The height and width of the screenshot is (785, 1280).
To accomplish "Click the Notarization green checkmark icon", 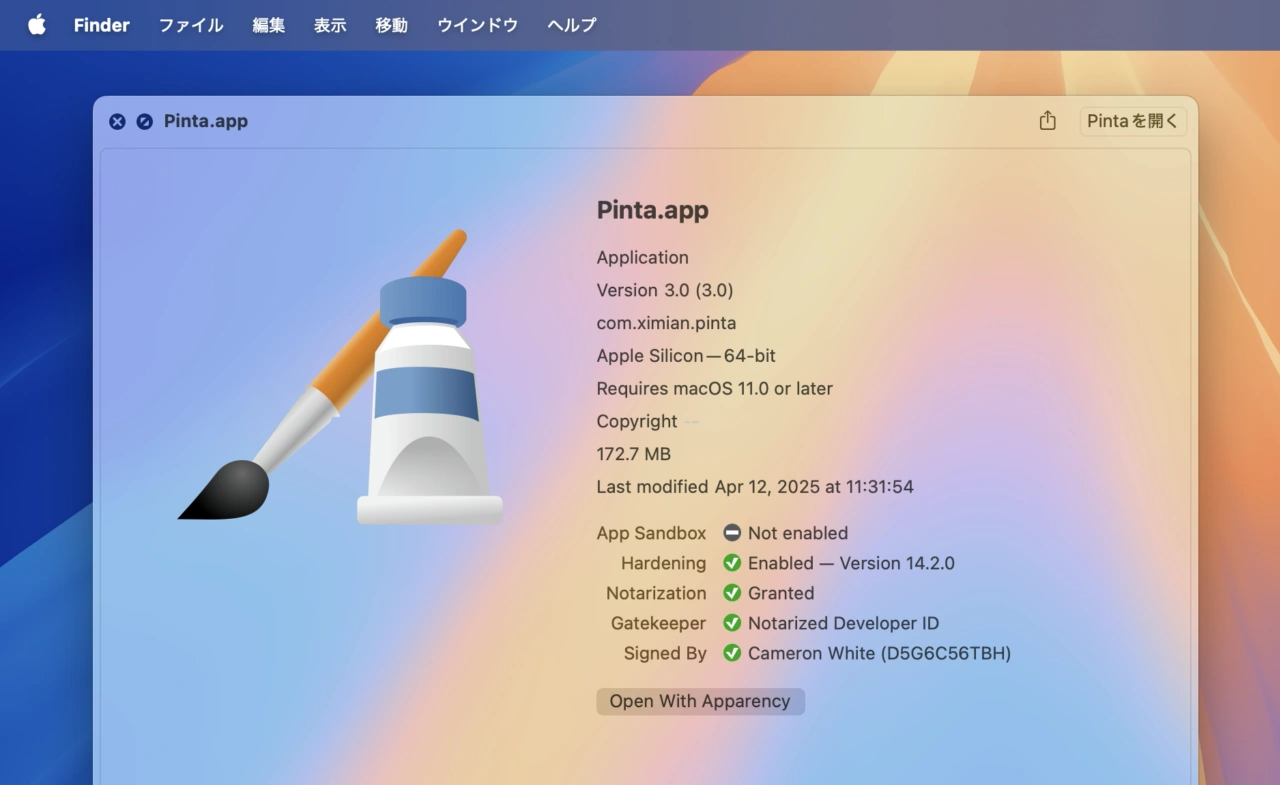I will tap(732, 593).
